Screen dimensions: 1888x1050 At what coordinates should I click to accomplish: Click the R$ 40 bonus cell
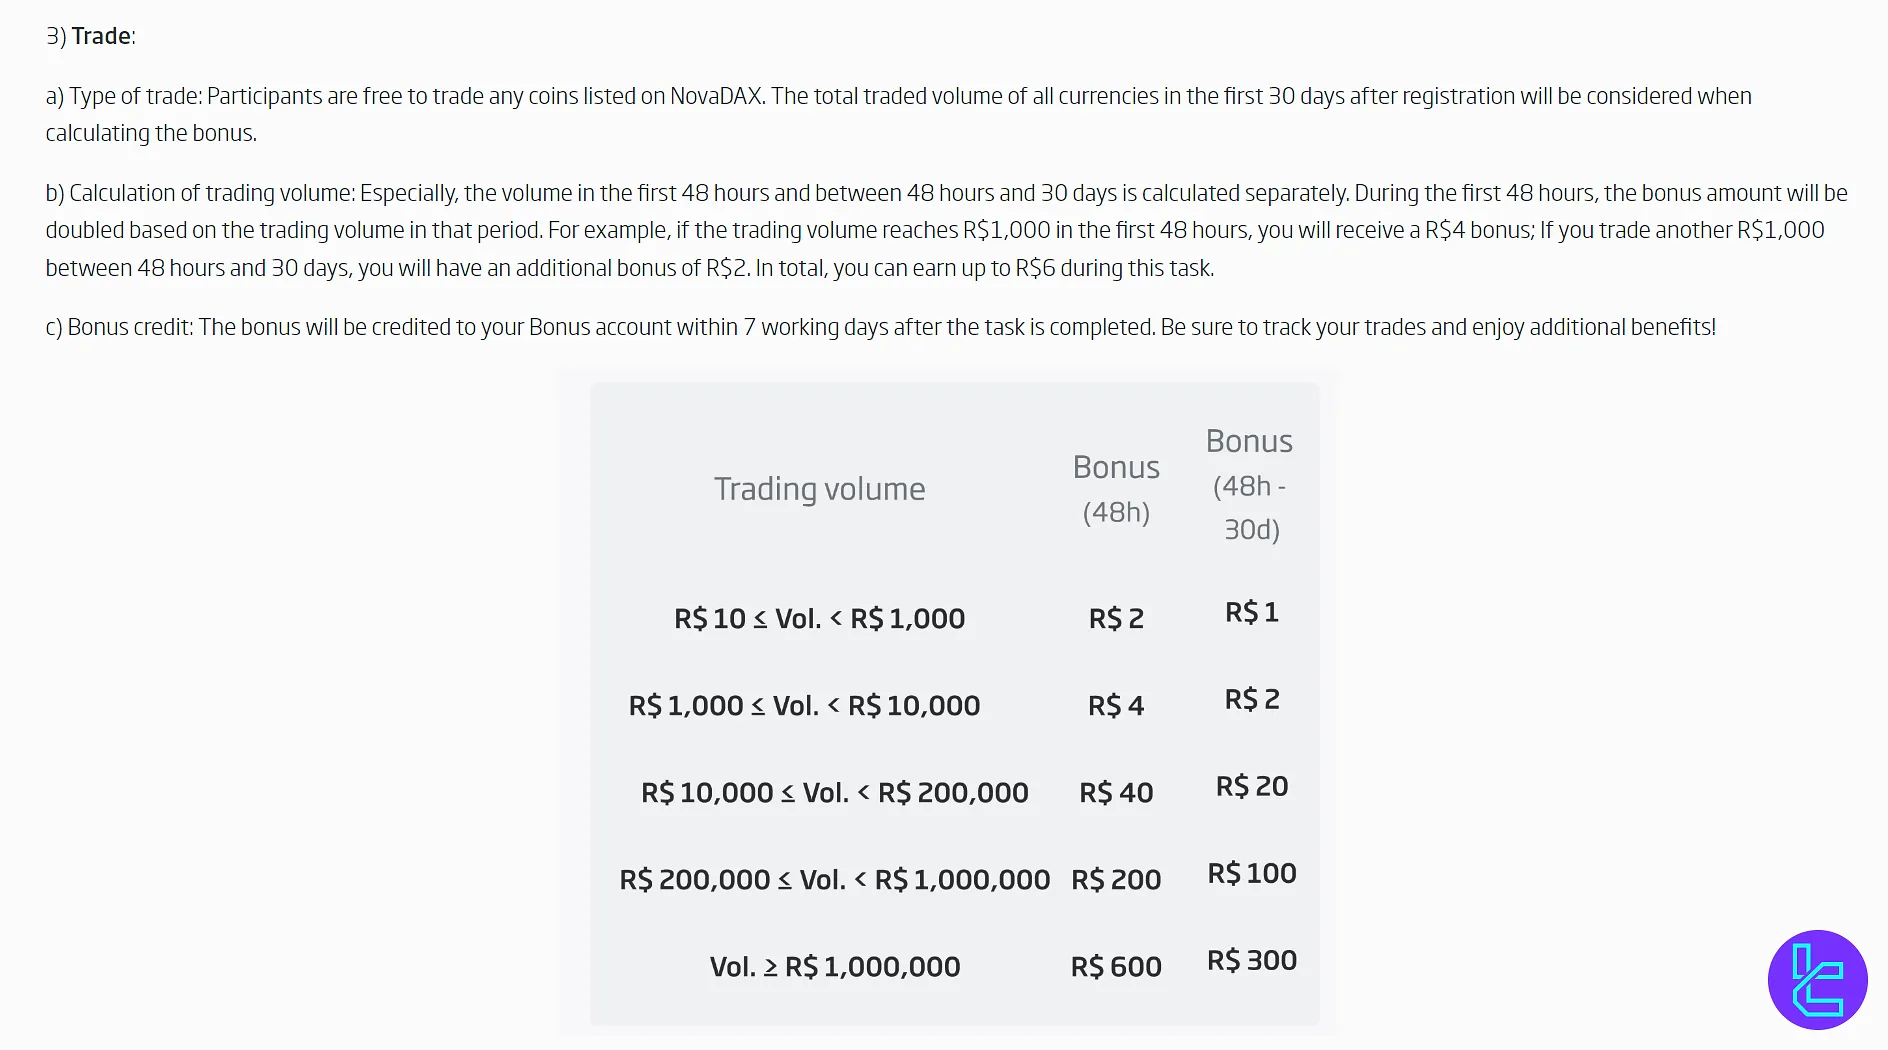[x=1116, y=792]
